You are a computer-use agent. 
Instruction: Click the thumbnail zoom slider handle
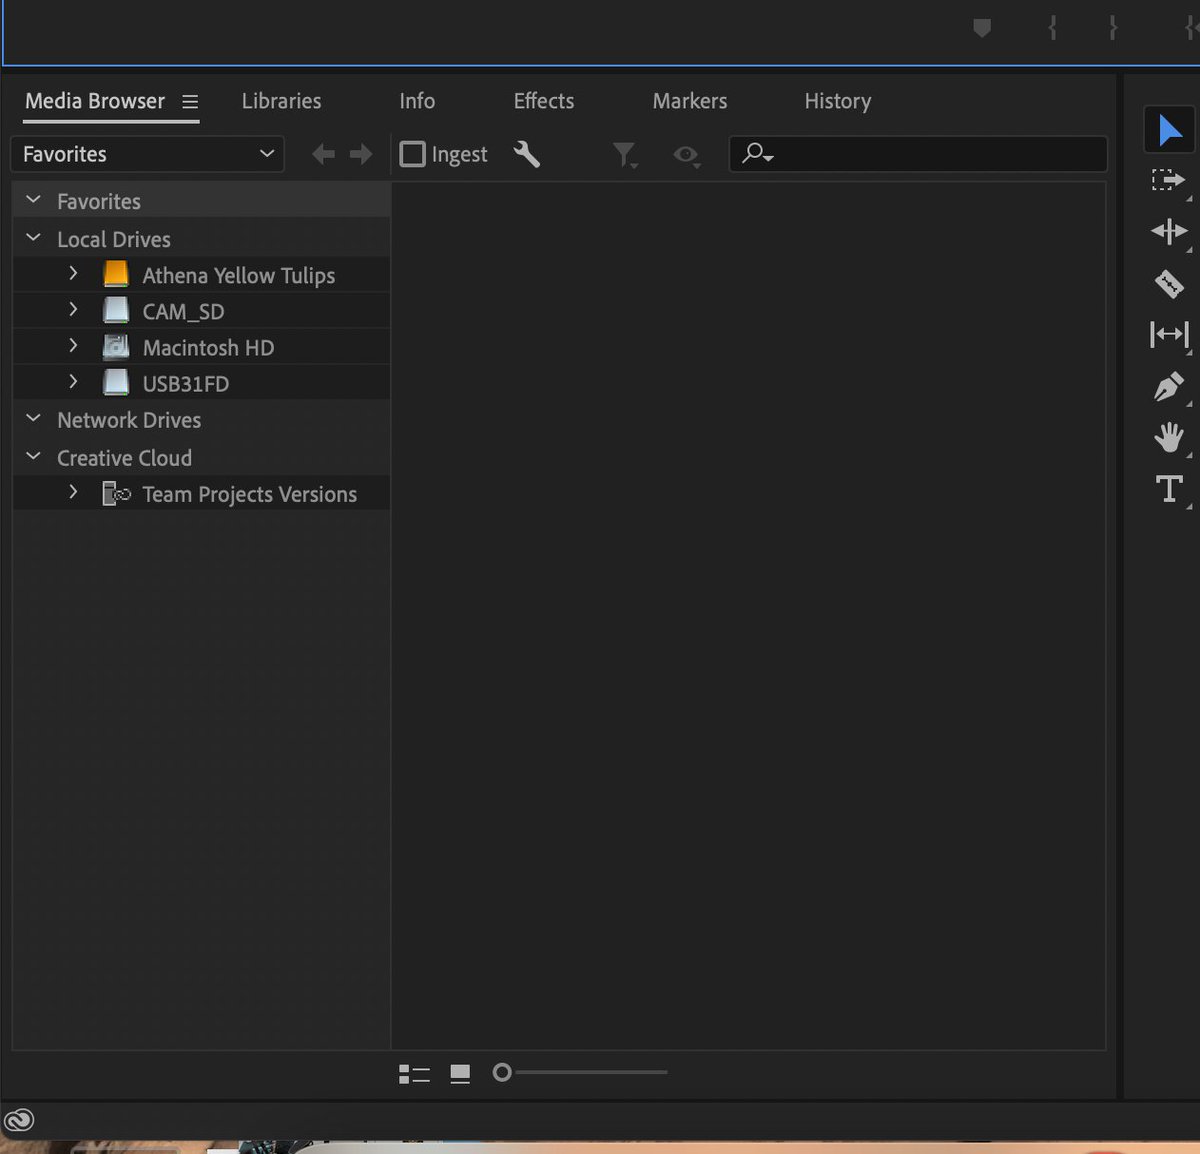pos(502,1072)
